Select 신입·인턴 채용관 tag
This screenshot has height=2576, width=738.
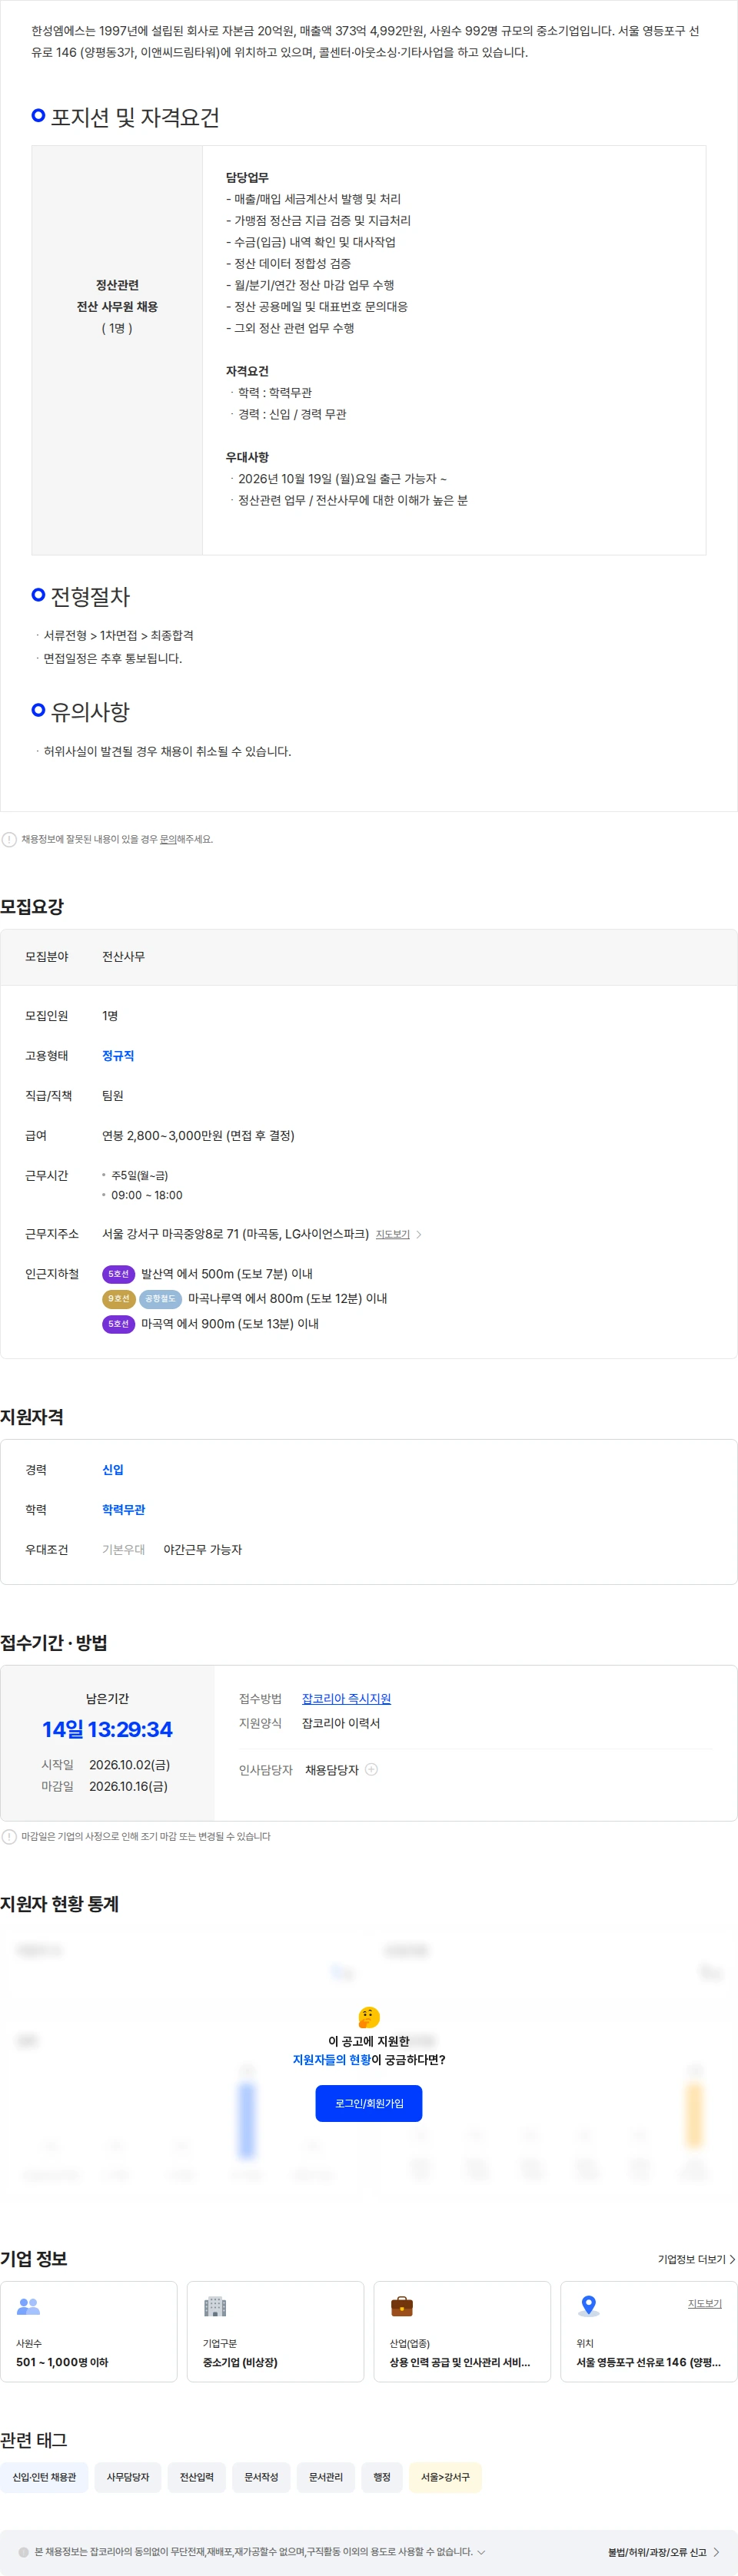pos(44,2476)
